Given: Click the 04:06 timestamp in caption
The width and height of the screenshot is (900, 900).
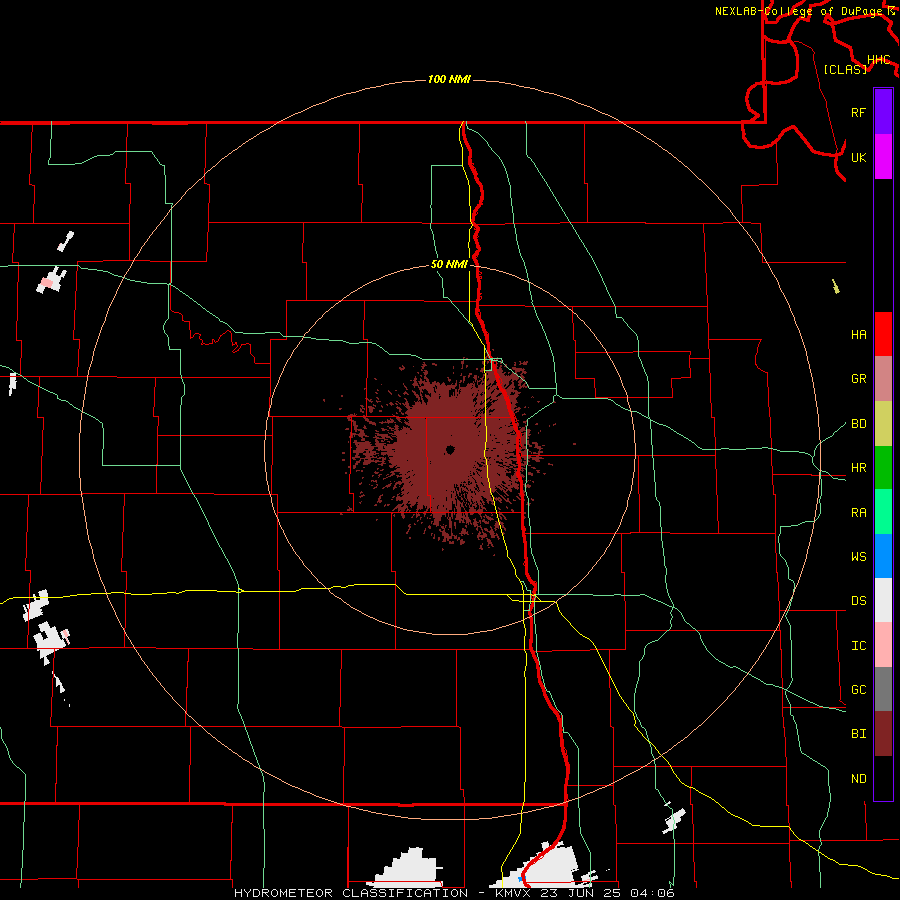Looking at the screenshot, I should click(652, 893).
